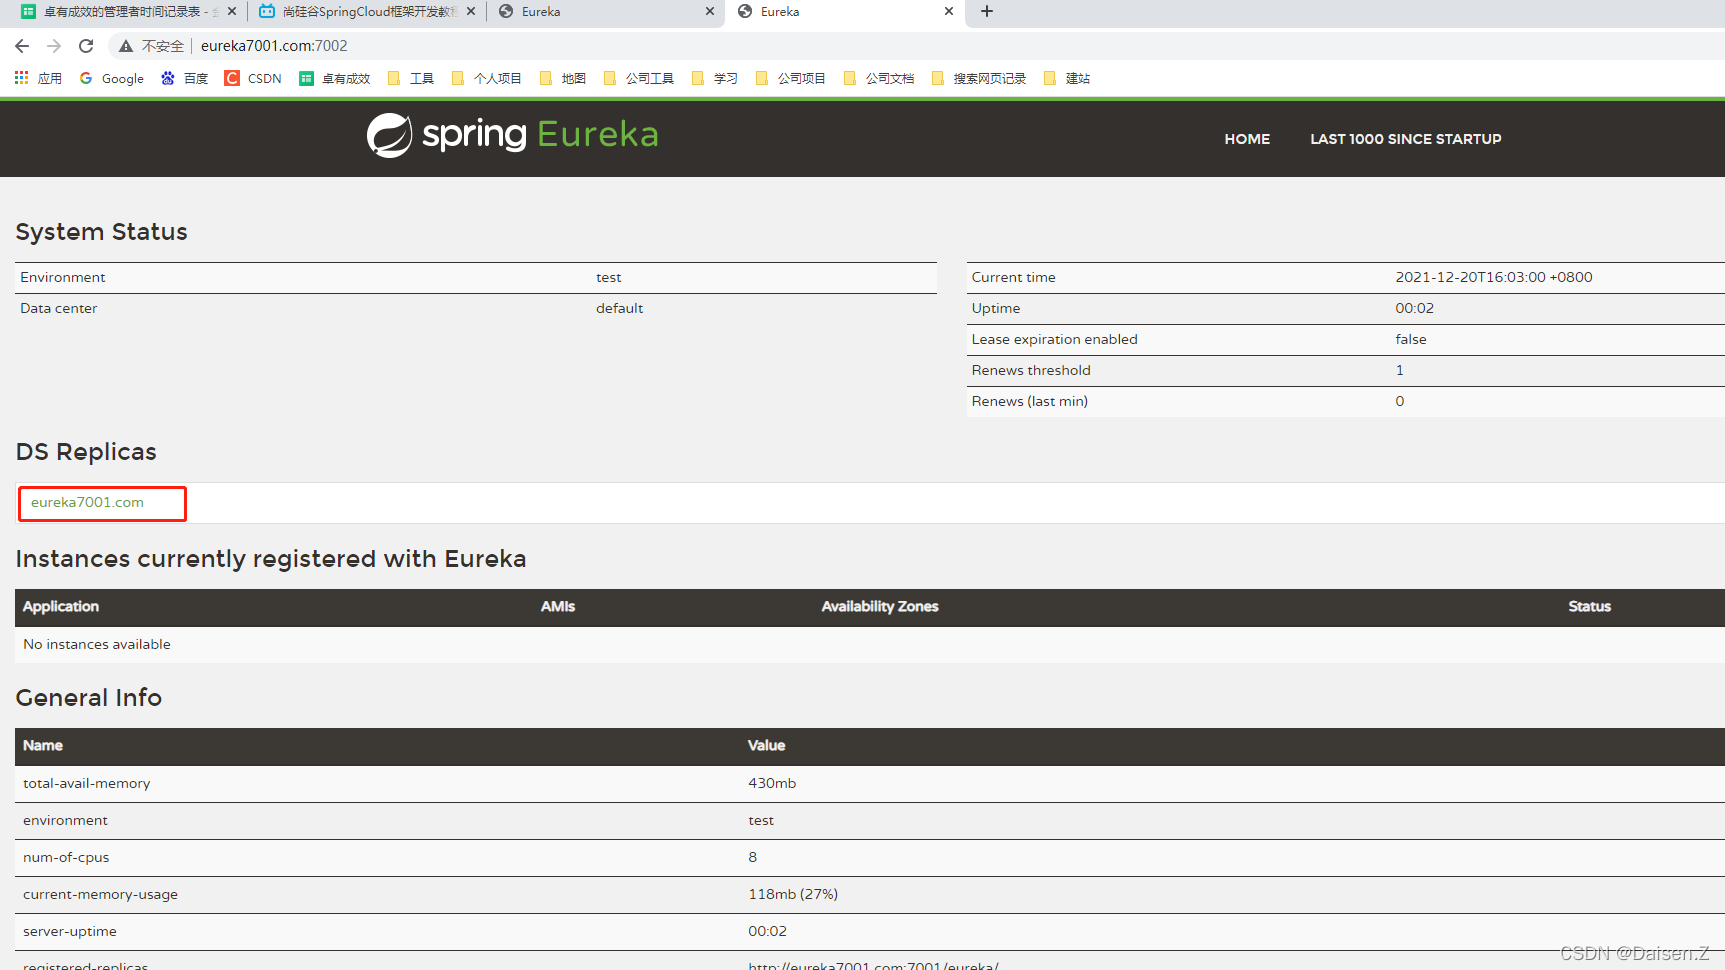
Task: Click the Status column header
Action: (1589, 606)
